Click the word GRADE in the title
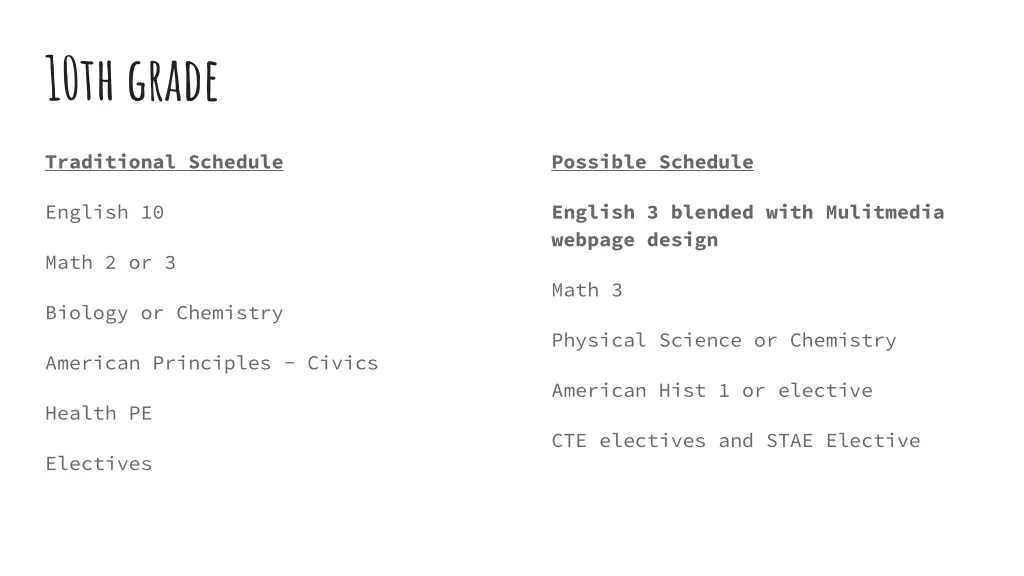Viewport: 1024px width, 576px height. click(x=173, y=80)
